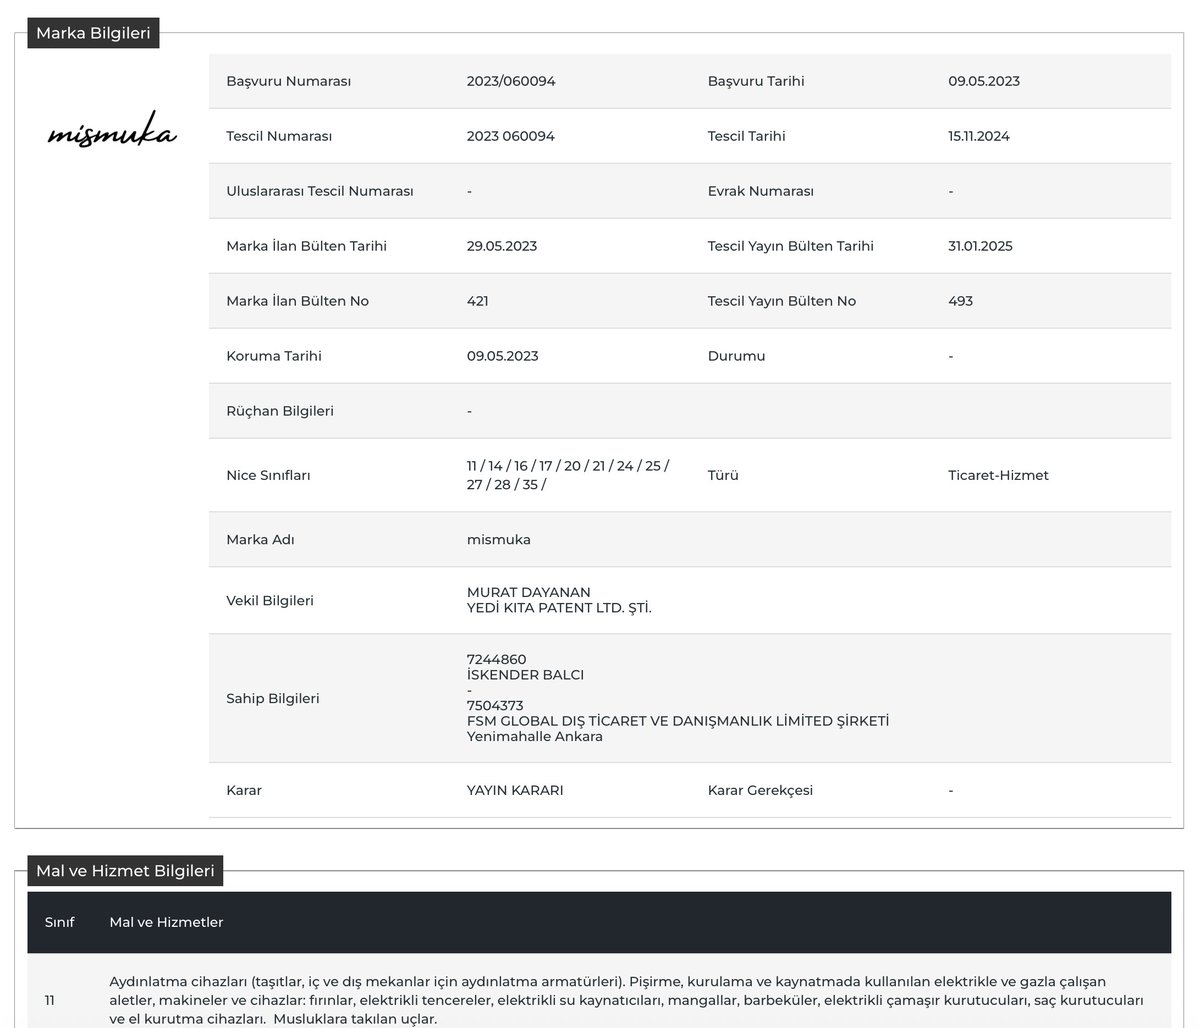Click the Koruma Tarihi label
Image resolution: width=1200 pixels, height=1028 pixels.
(274, 356)
